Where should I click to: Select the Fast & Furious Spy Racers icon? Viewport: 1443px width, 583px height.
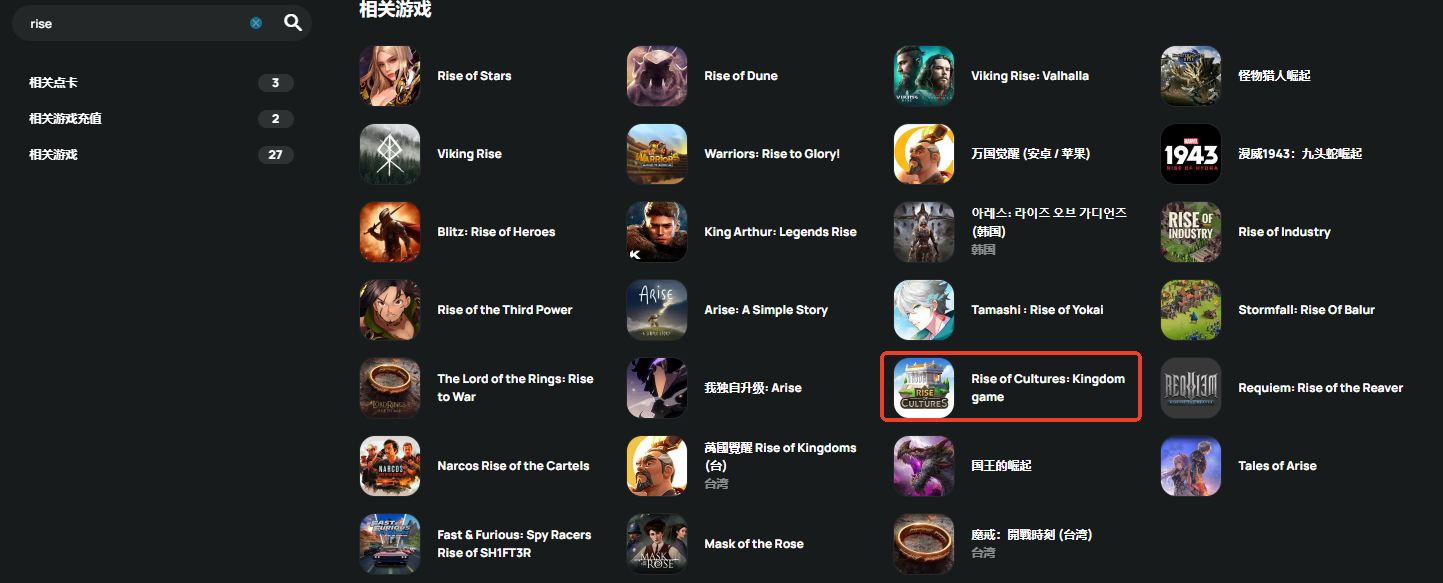click(390, 544)
